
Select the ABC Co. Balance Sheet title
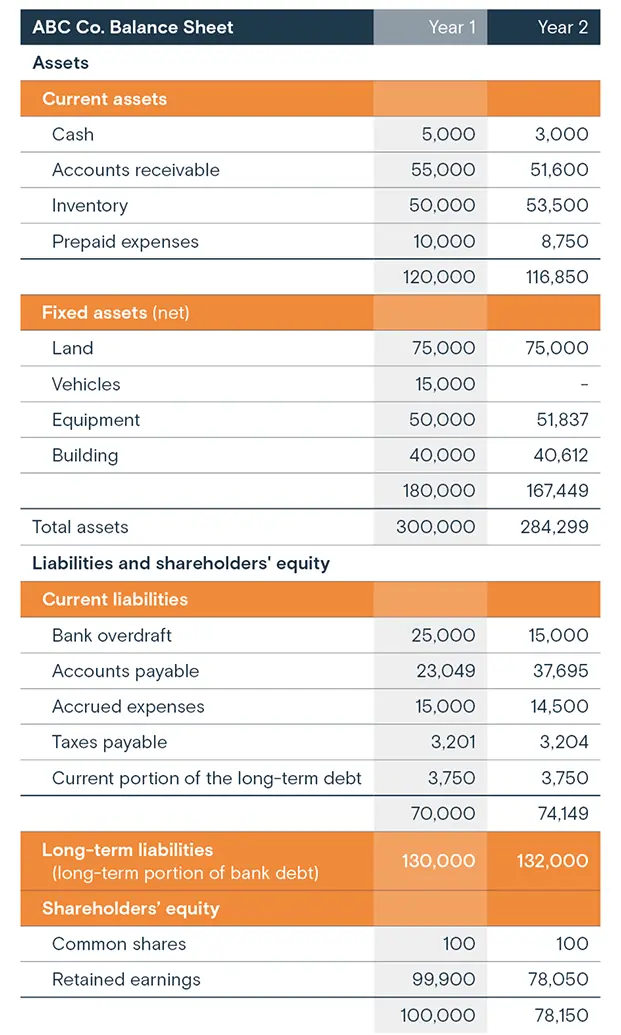[133, 27]
